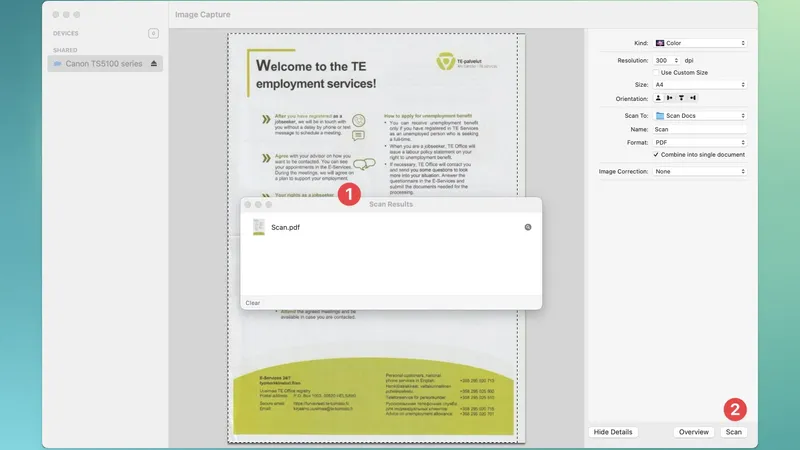Click the Scan Docs folder icon

pyautogui.click(x=660, y=116)
